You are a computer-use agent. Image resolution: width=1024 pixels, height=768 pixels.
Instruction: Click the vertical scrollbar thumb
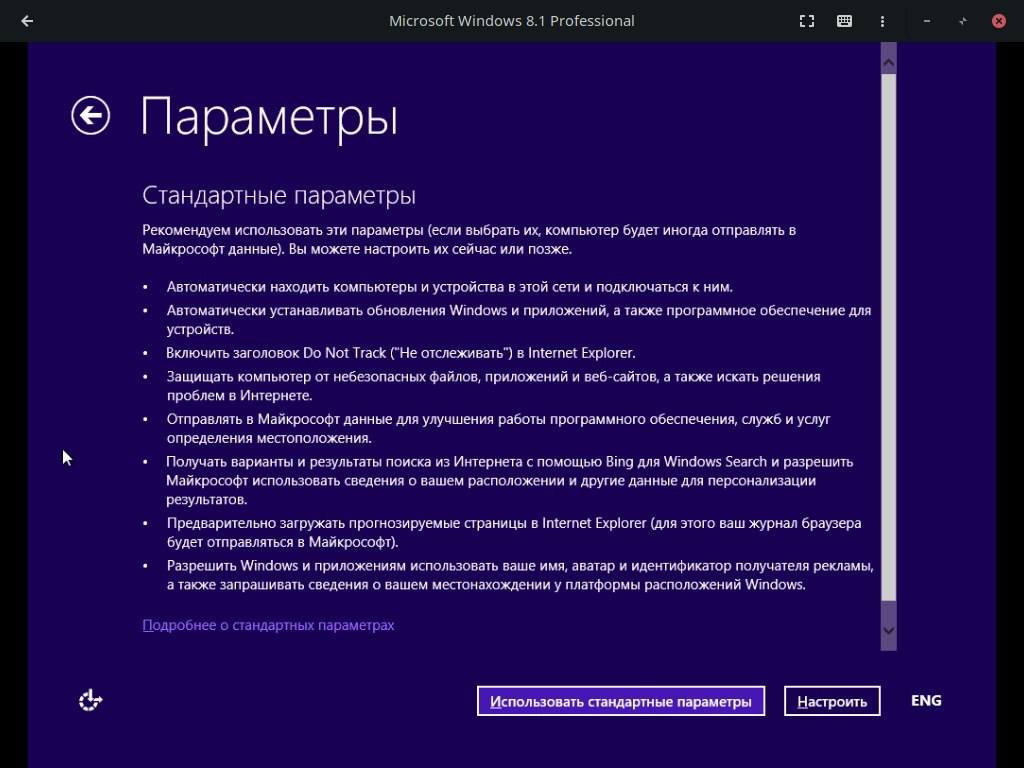pyautogui.click(x=888, y=337)
